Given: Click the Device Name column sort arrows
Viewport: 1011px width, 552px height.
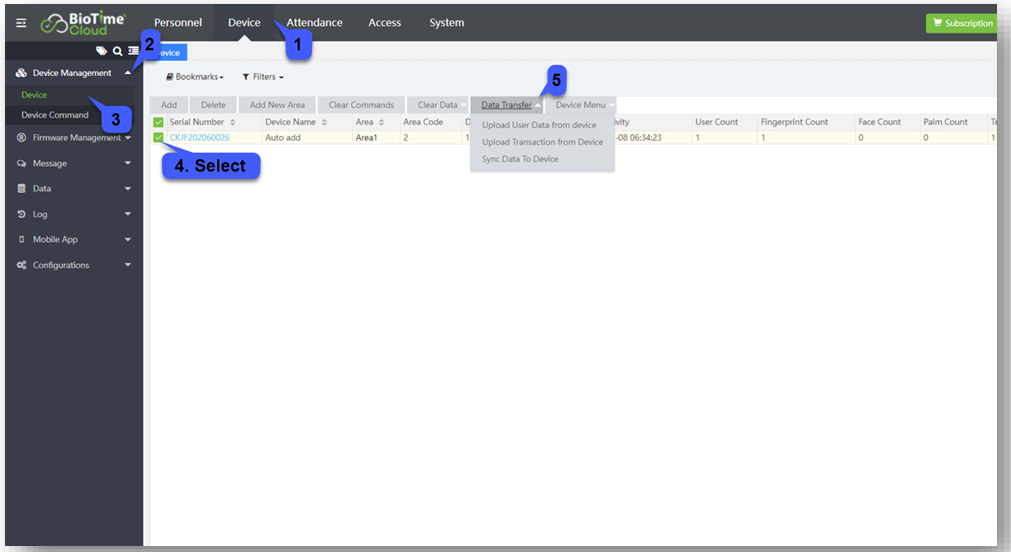Looking at the screenshot, I should click(x=324, y=122).
